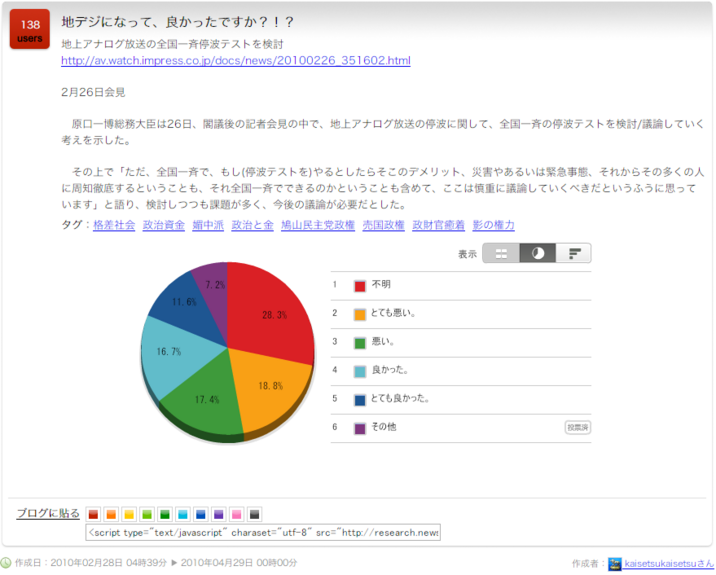
Task: Click the orange legend swatch for とても悪い。
Action: pyautogui.click(x=360, y=315)
